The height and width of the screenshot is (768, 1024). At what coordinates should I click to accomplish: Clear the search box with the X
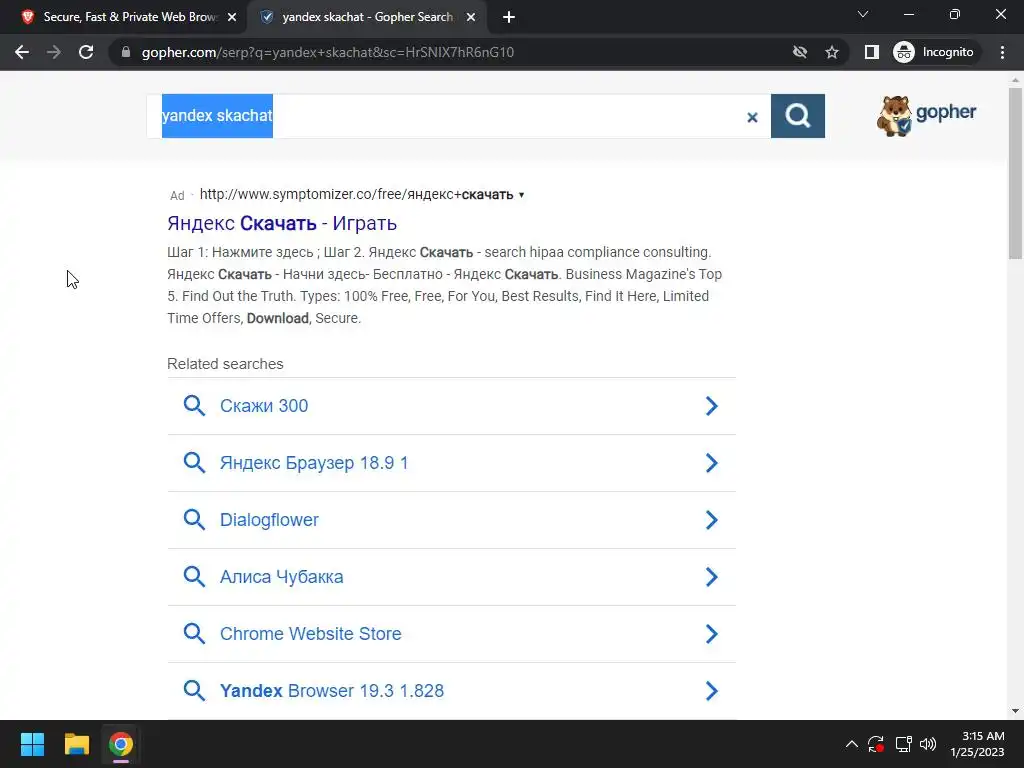click(x=752, y=117)
